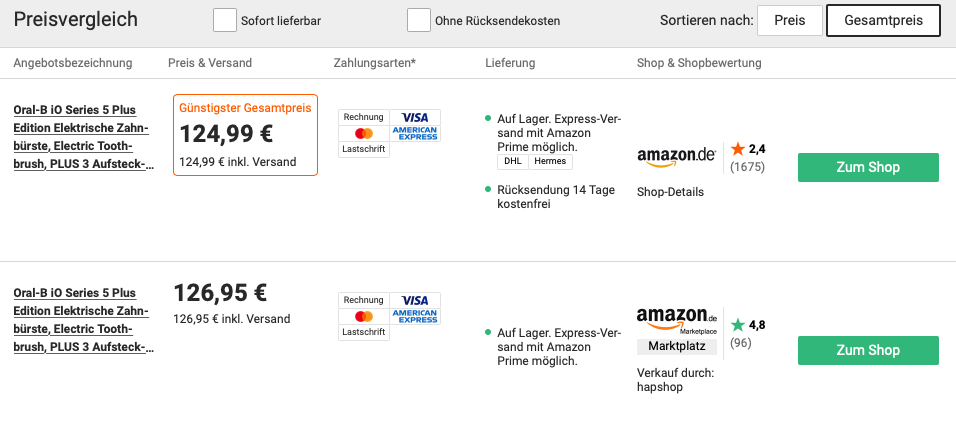Screen dimensions: 956x428
Task: Click the DHL delivery tag
Action: (513, 162)
